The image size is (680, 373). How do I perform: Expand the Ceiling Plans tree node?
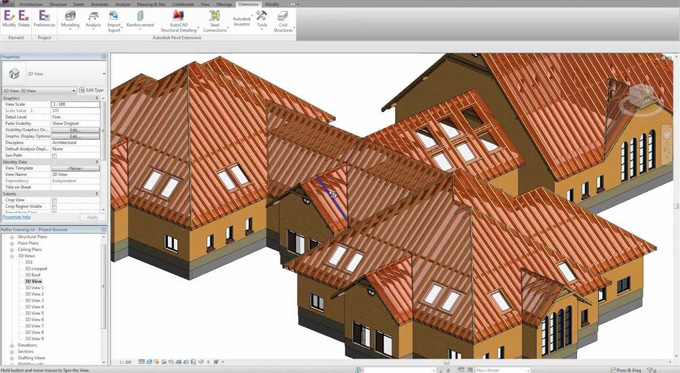point(12,250)
